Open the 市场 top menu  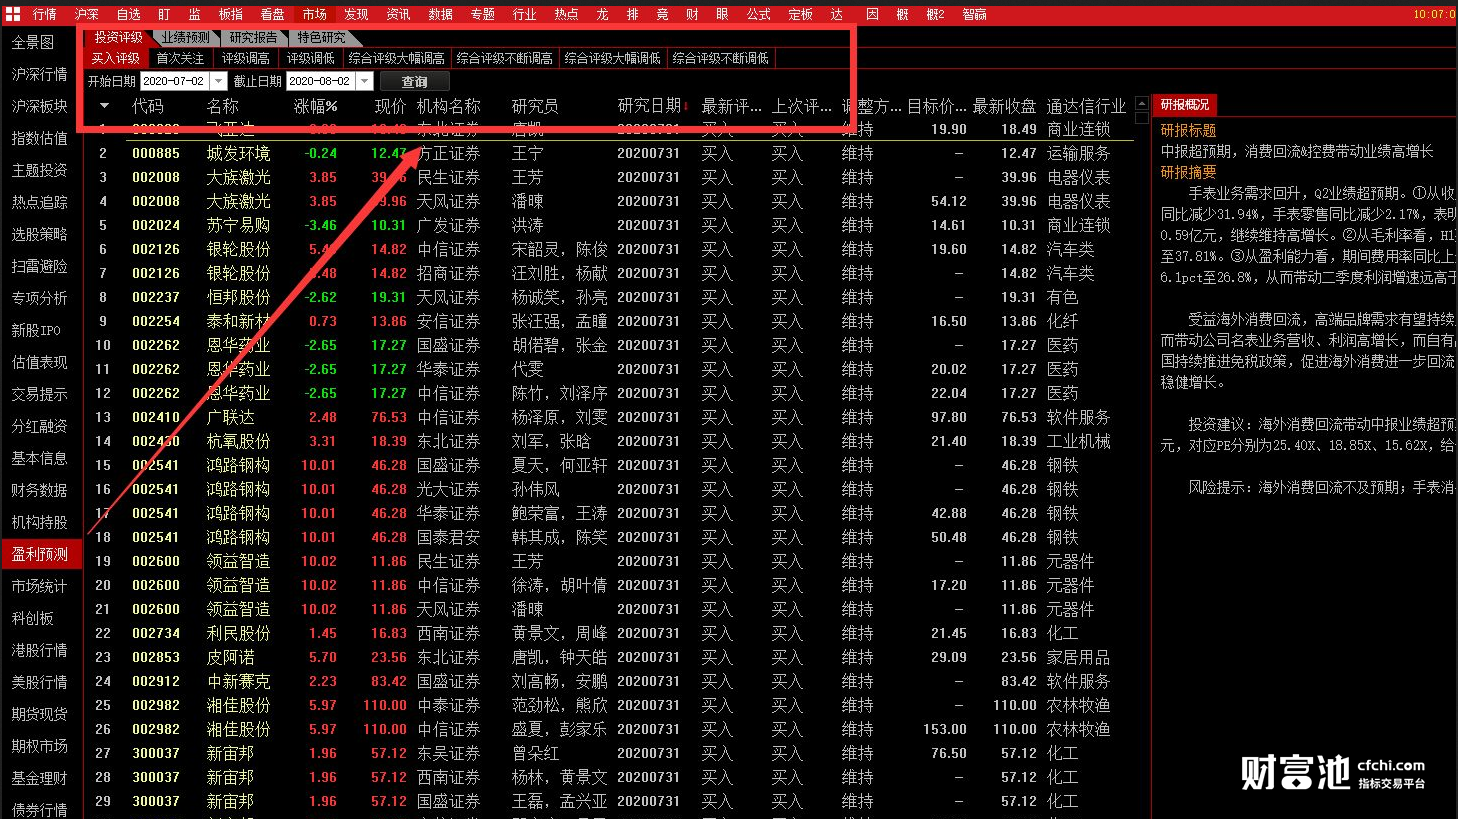tap(314, 14)
